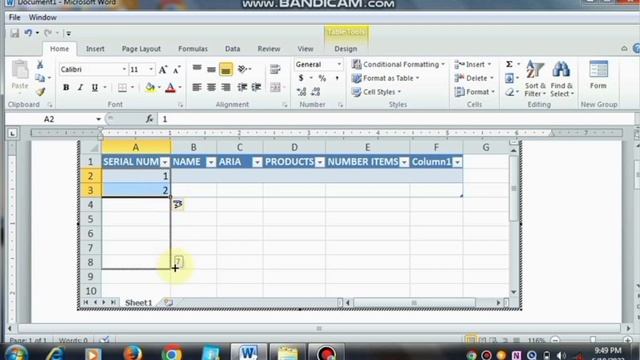Select bottom align in Alignment group
The height and width of the screenshot is (360, 640).
click(226, 69)
